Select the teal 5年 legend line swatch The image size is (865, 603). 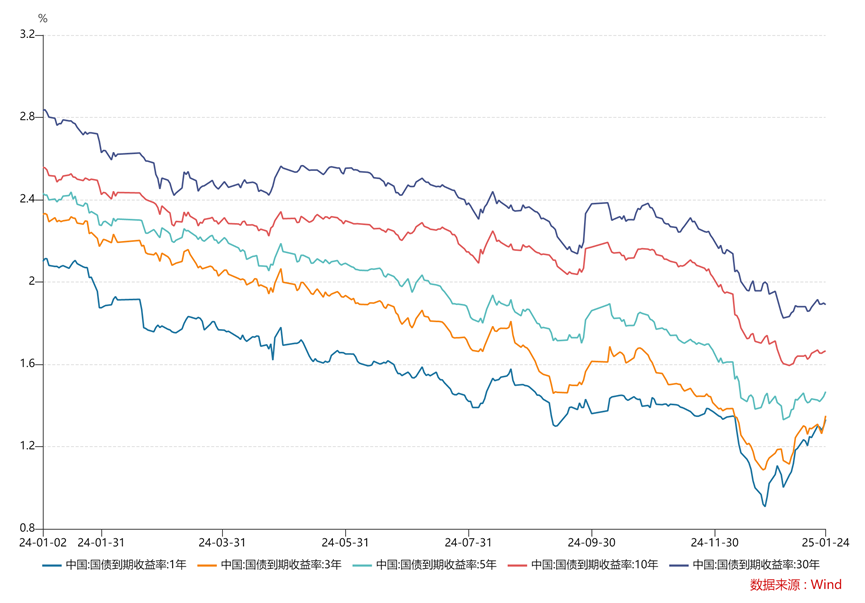tap(364, 565)
